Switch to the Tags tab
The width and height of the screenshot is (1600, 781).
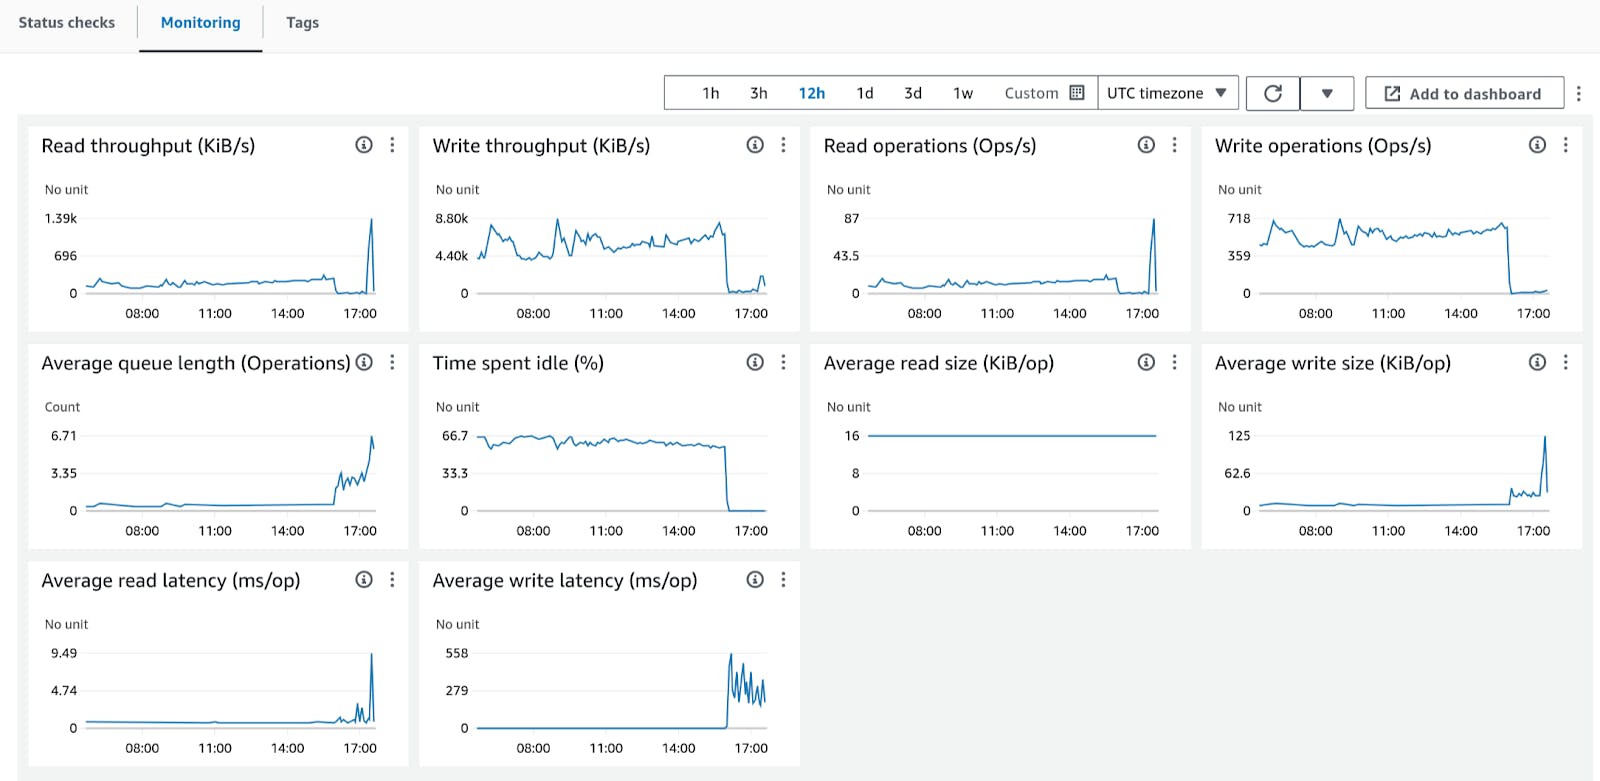pos(302,22)
